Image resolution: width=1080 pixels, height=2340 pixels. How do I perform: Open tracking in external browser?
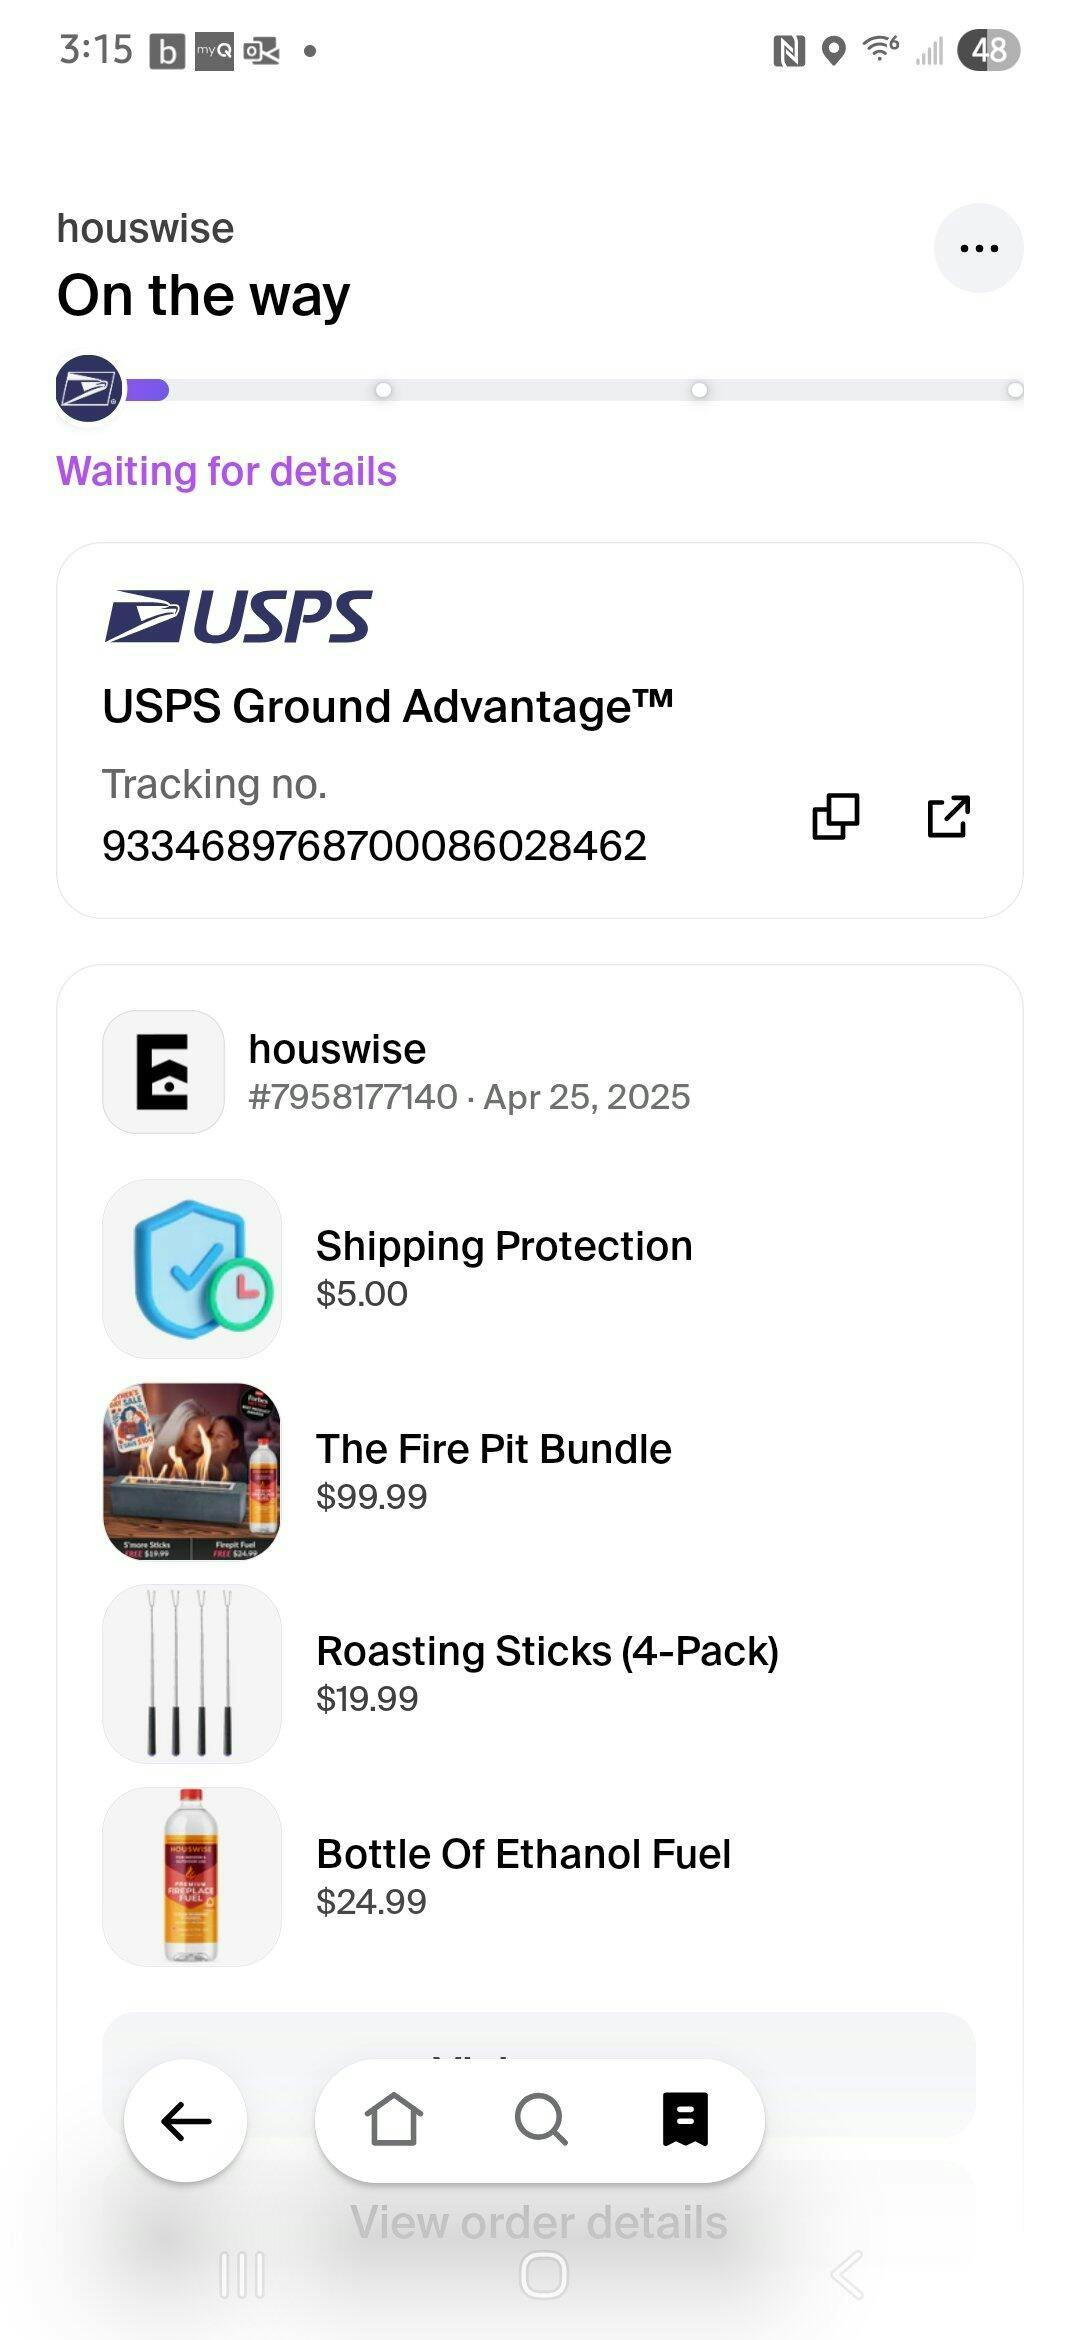pos(948,816)
